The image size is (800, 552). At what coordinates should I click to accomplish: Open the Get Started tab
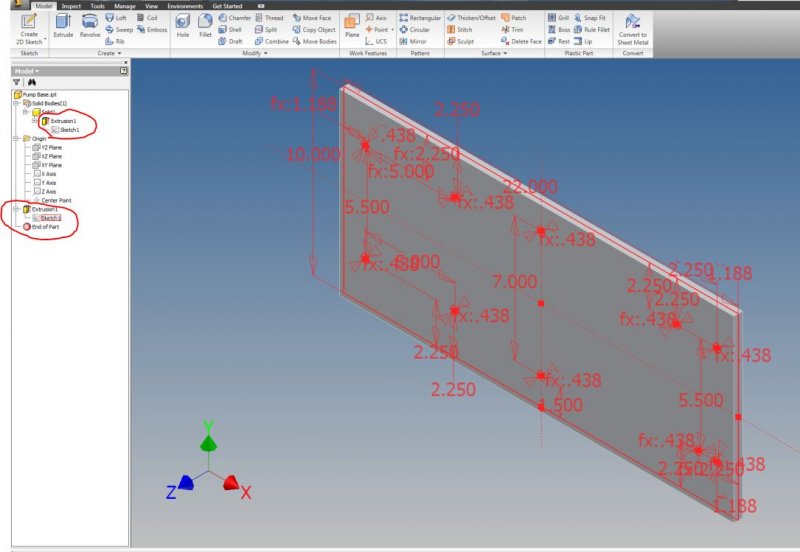tap(227, 6)
